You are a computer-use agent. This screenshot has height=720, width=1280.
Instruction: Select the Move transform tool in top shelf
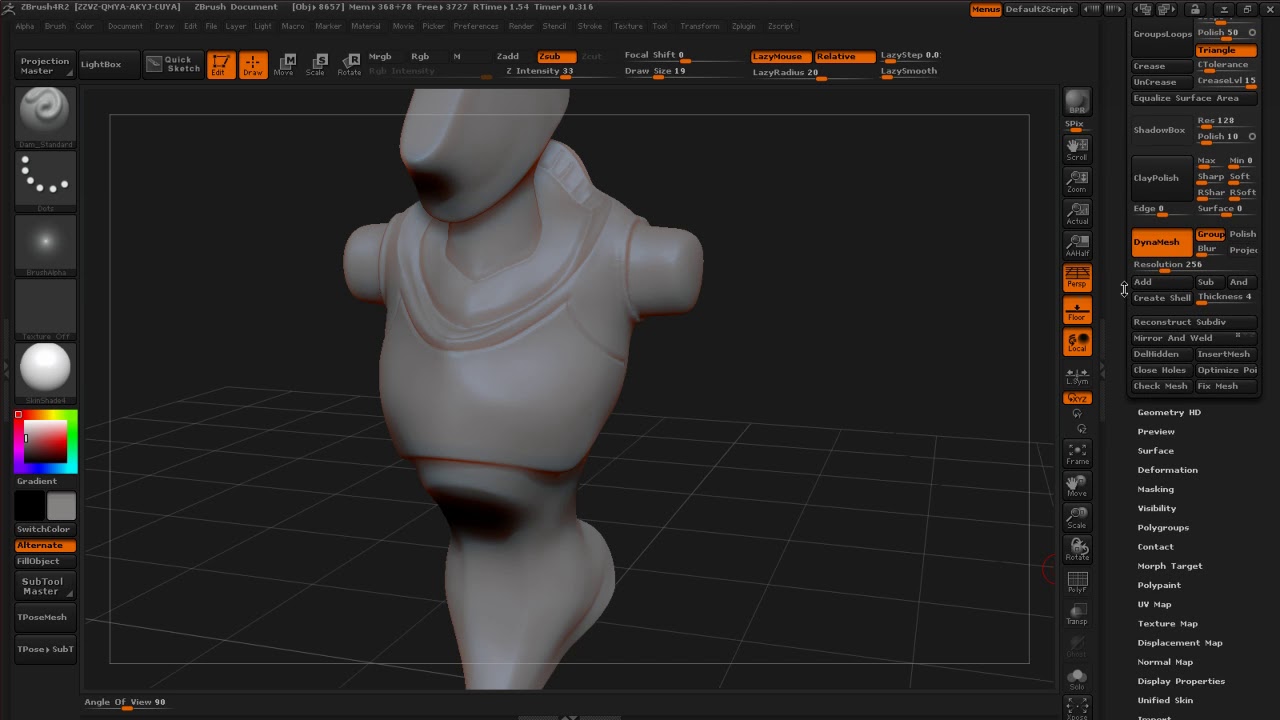[285, 65]
